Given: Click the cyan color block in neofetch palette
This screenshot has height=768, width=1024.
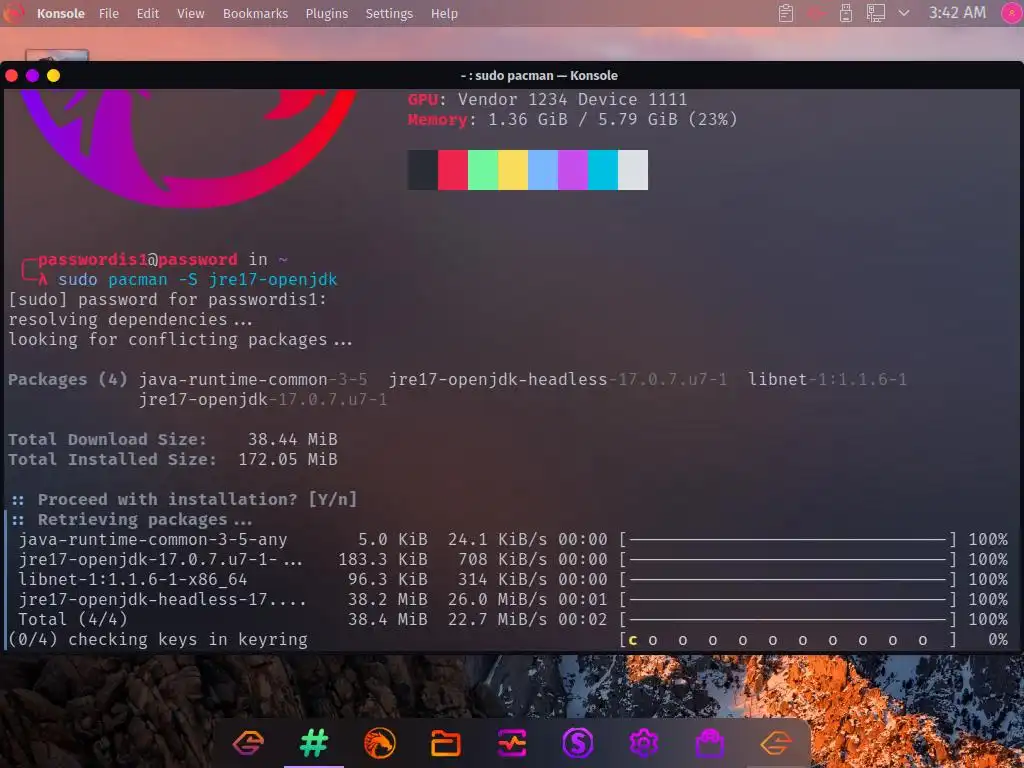Looking at the screenshot, I should point(603,170).
